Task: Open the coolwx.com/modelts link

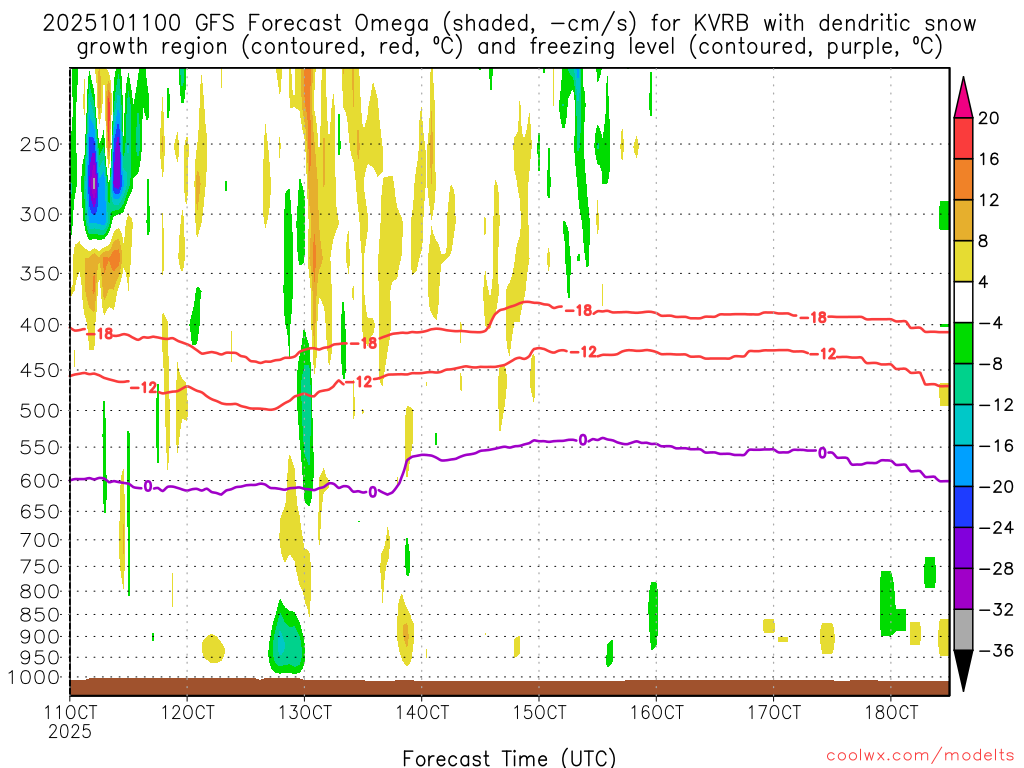Action: click(x=920, y=755)
